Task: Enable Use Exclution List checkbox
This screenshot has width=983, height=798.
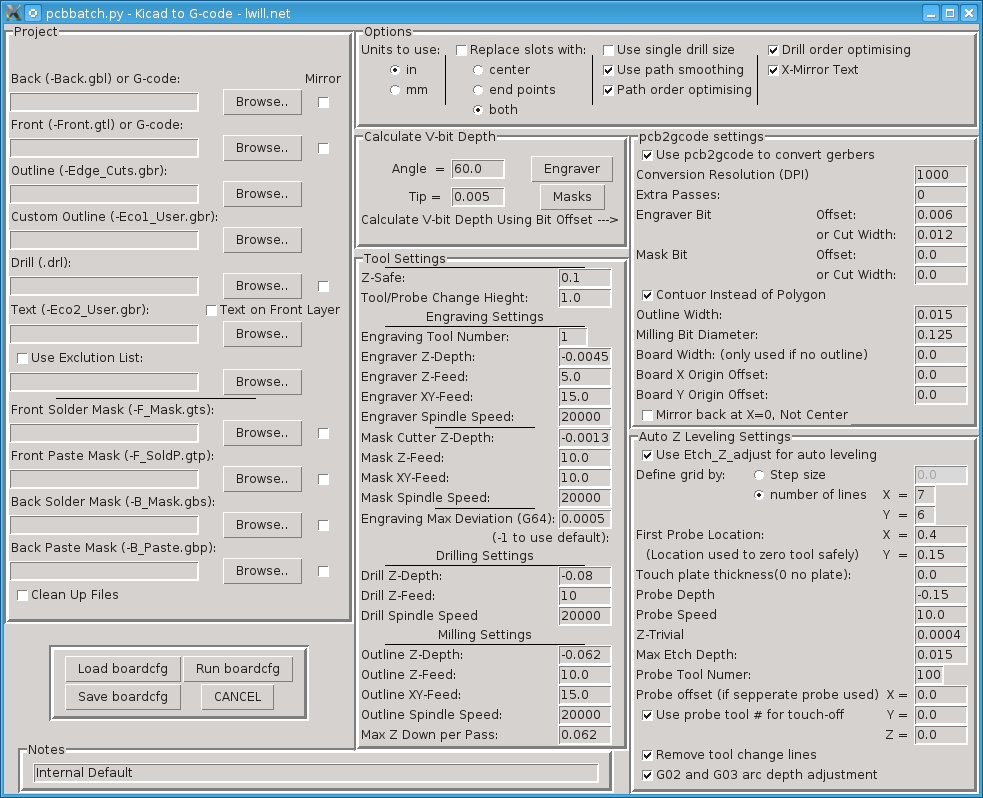Action: click(x=23, y=358)
